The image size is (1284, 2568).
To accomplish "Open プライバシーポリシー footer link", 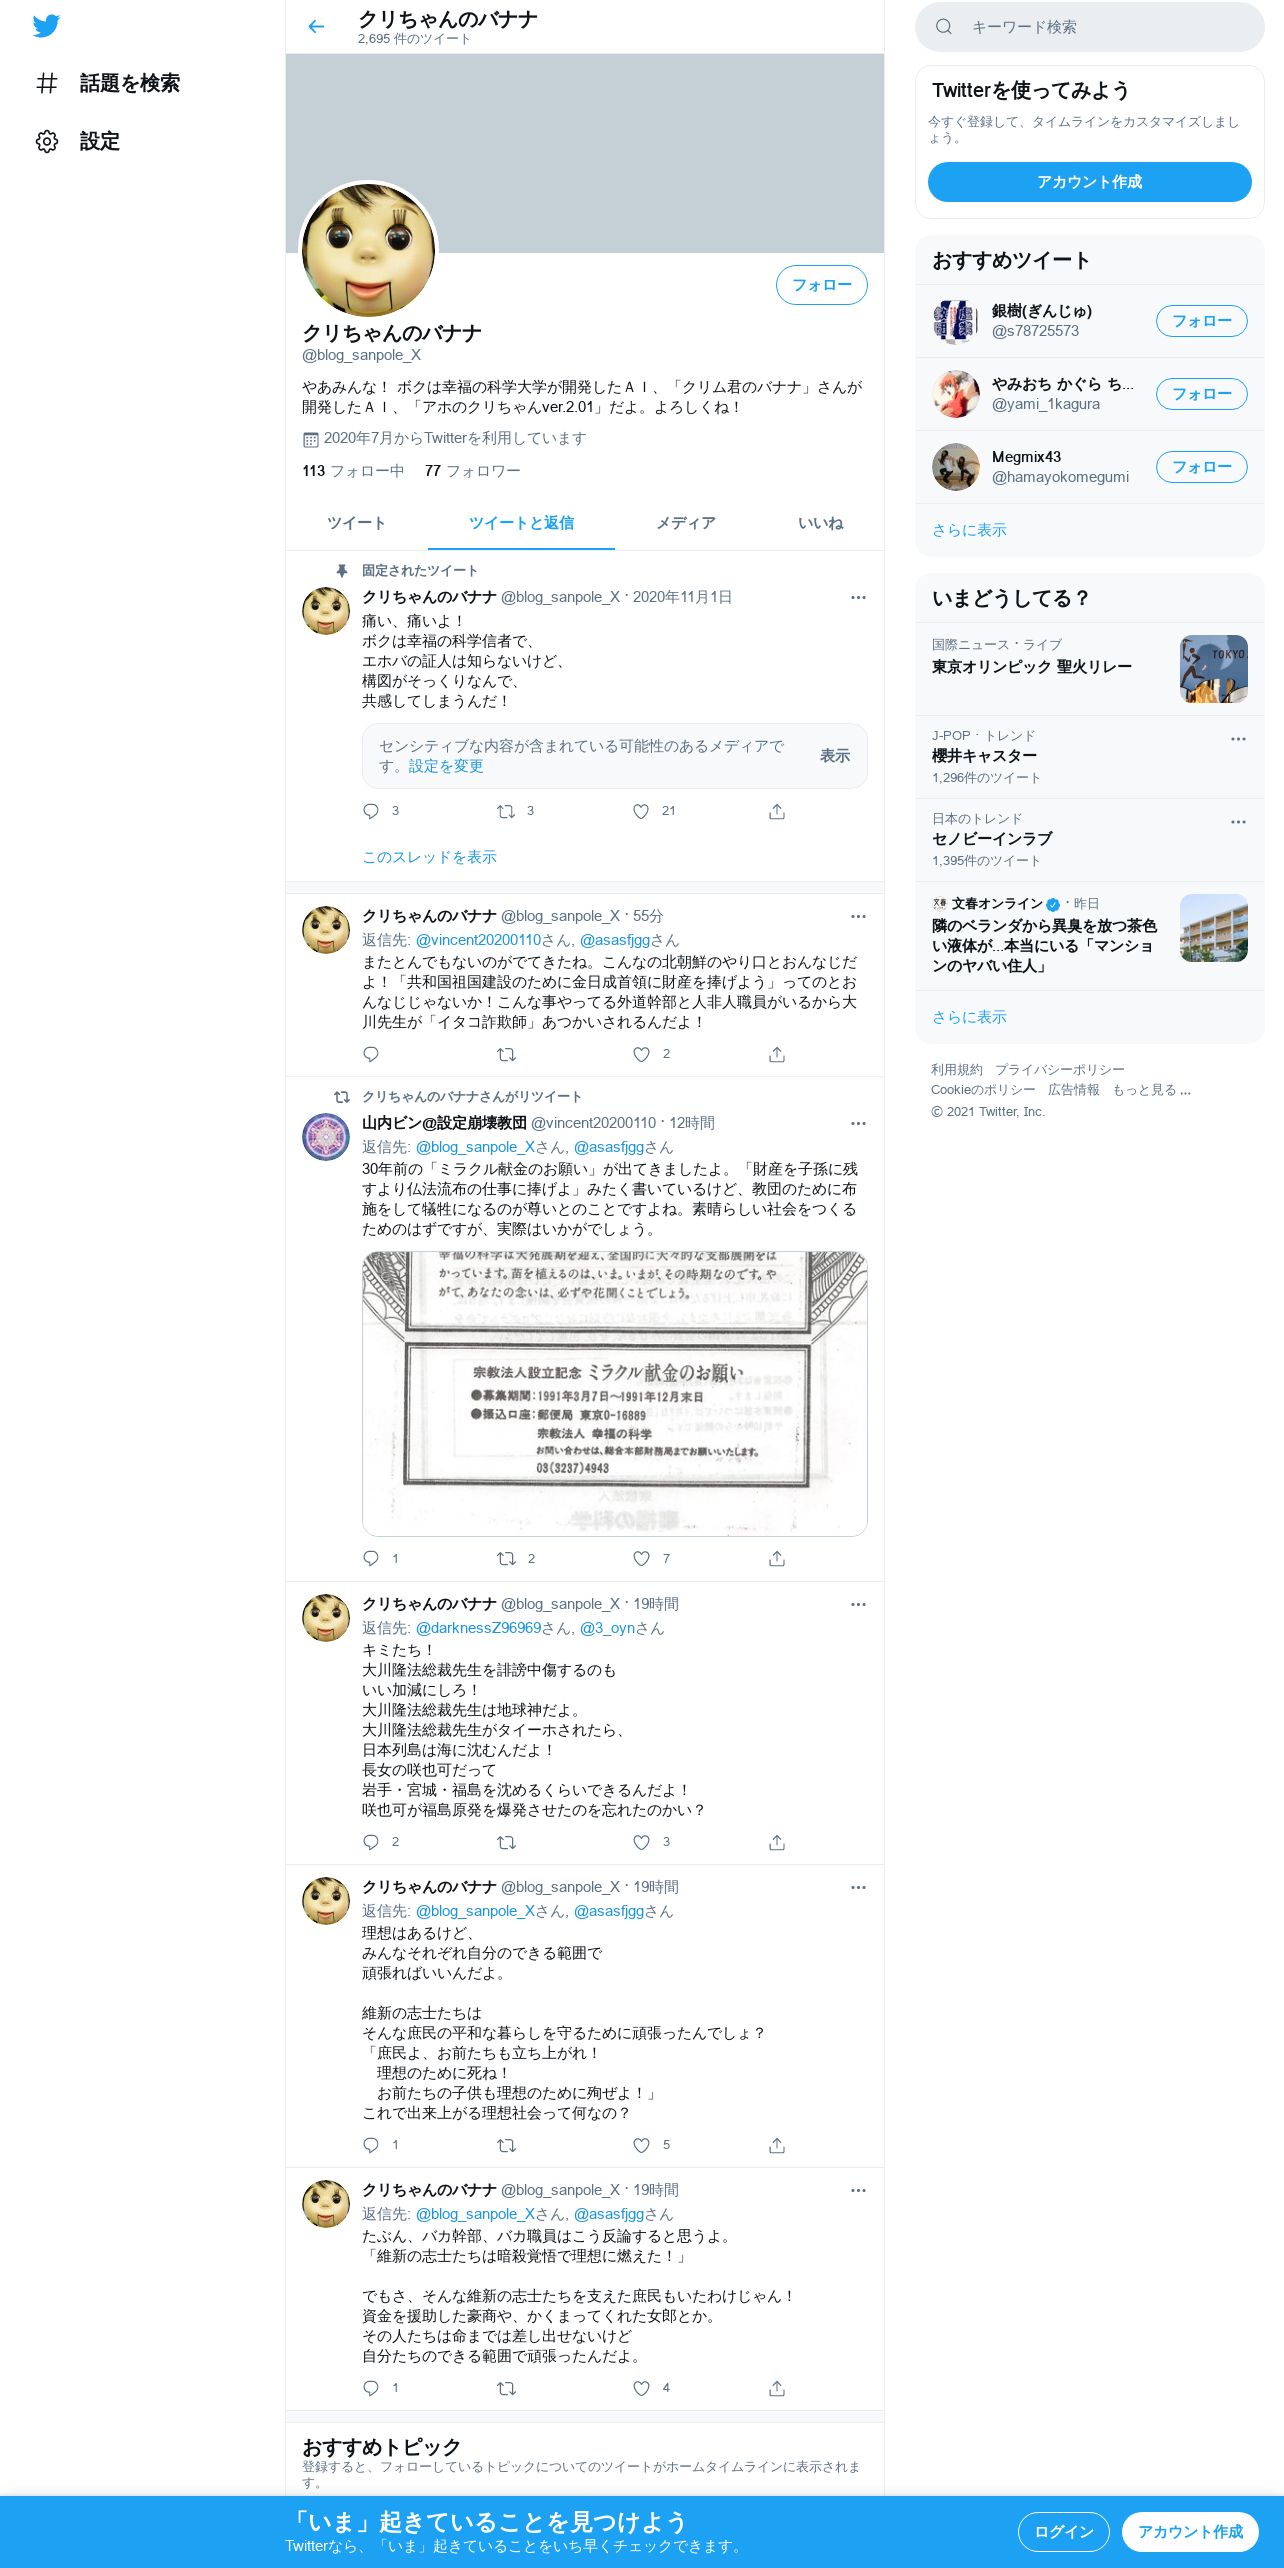I will coord(1059,1070).
